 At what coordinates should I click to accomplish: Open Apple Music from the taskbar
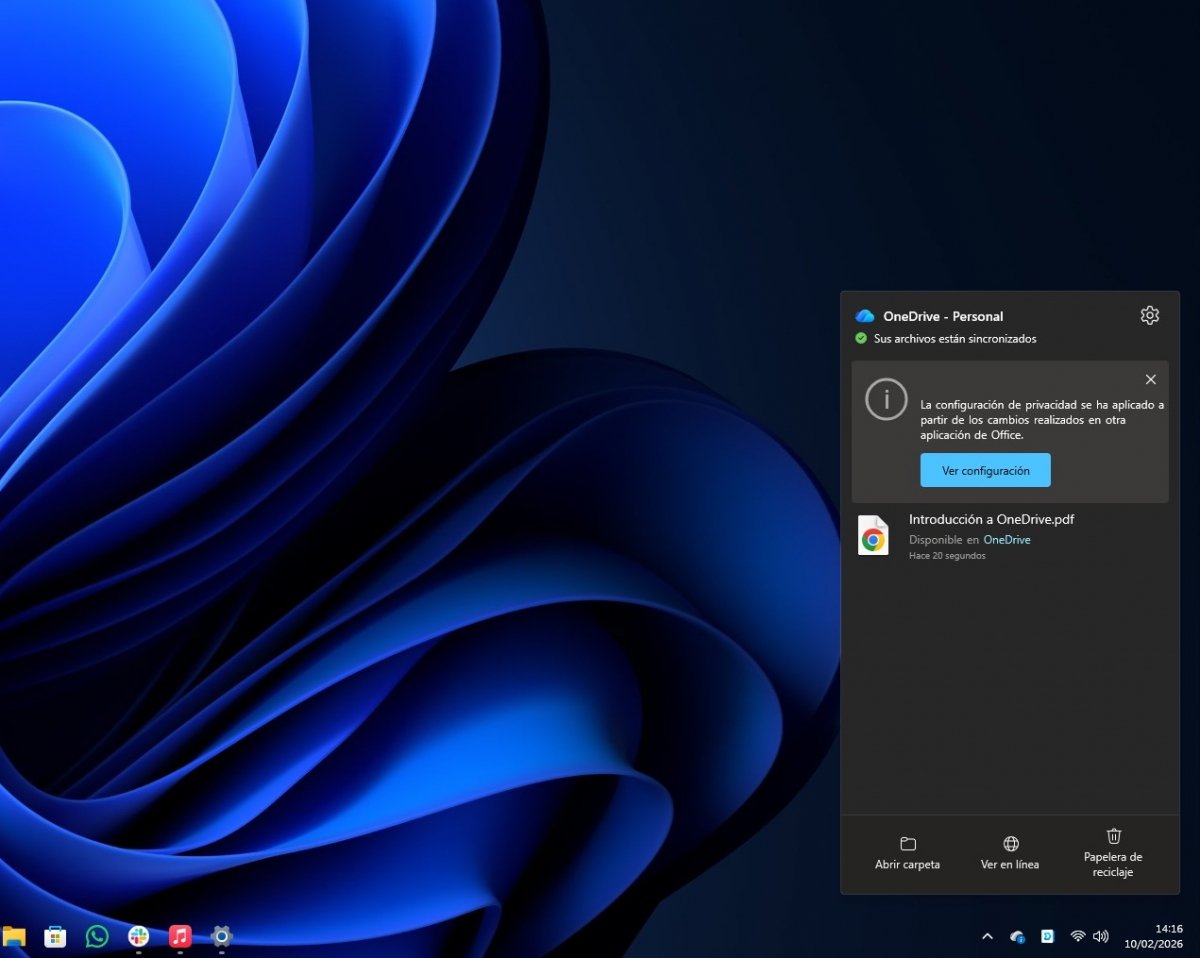point(178,936)
